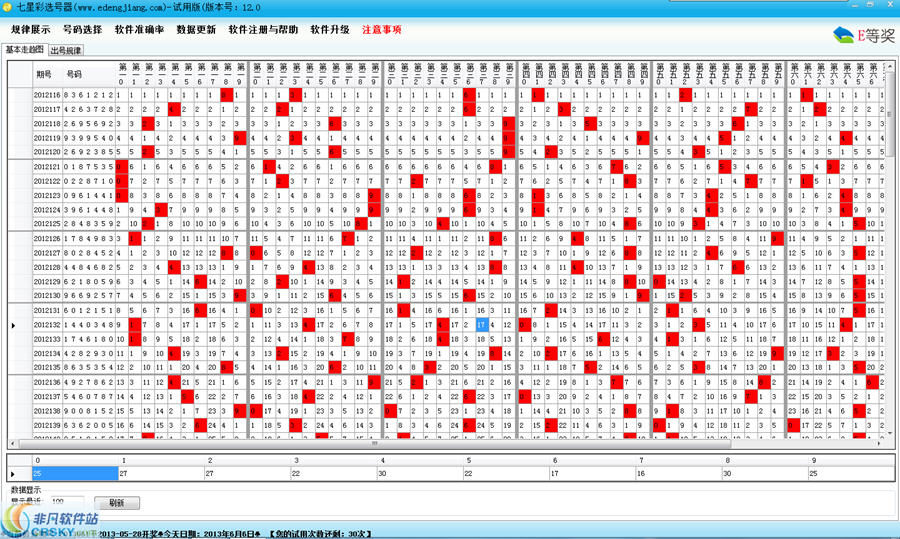Click the down arrow of the vertical scrollbar
The image size is (900, 539).
pyautogui.click(x=890, y=433)
